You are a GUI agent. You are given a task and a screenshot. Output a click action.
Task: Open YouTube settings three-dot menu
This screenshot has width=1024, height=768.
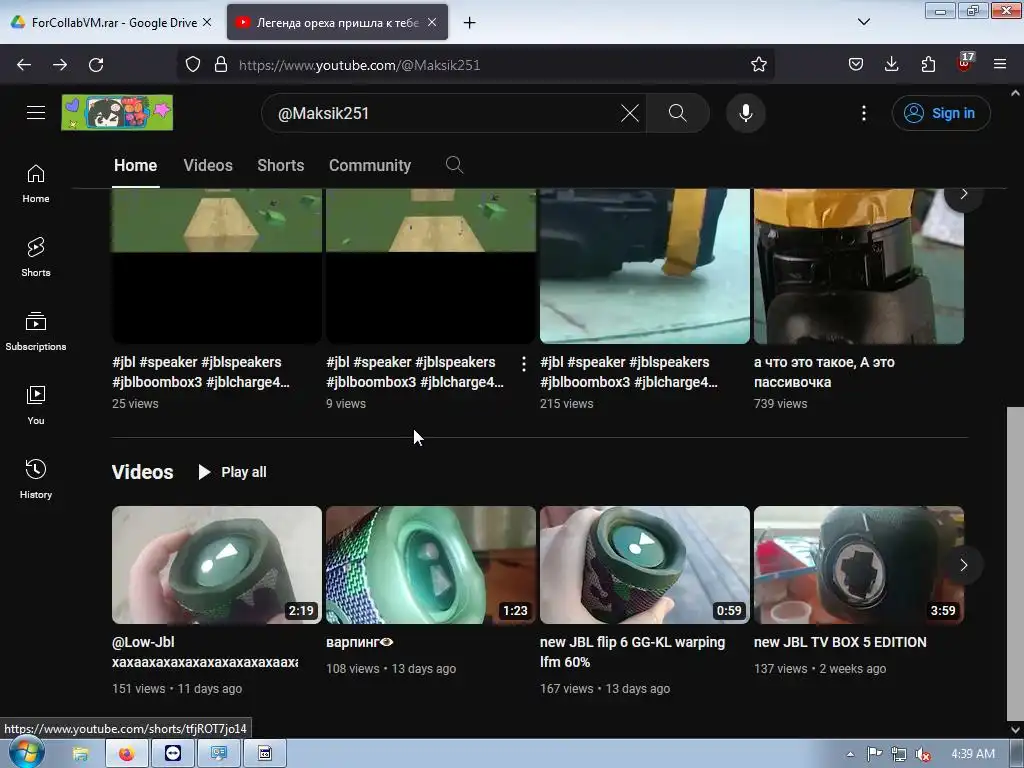point(863,113)
